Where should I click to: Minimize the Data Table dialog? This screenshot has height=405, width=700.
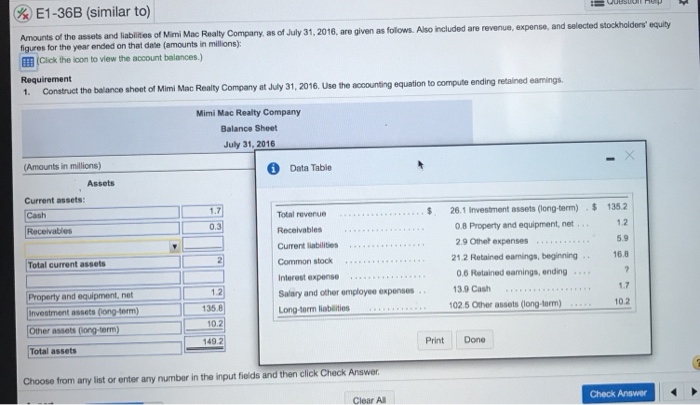point(610,159)
